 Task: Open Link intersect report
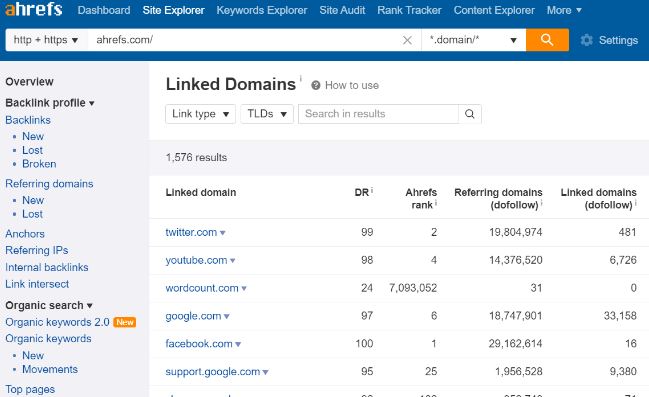click(37, 284)
